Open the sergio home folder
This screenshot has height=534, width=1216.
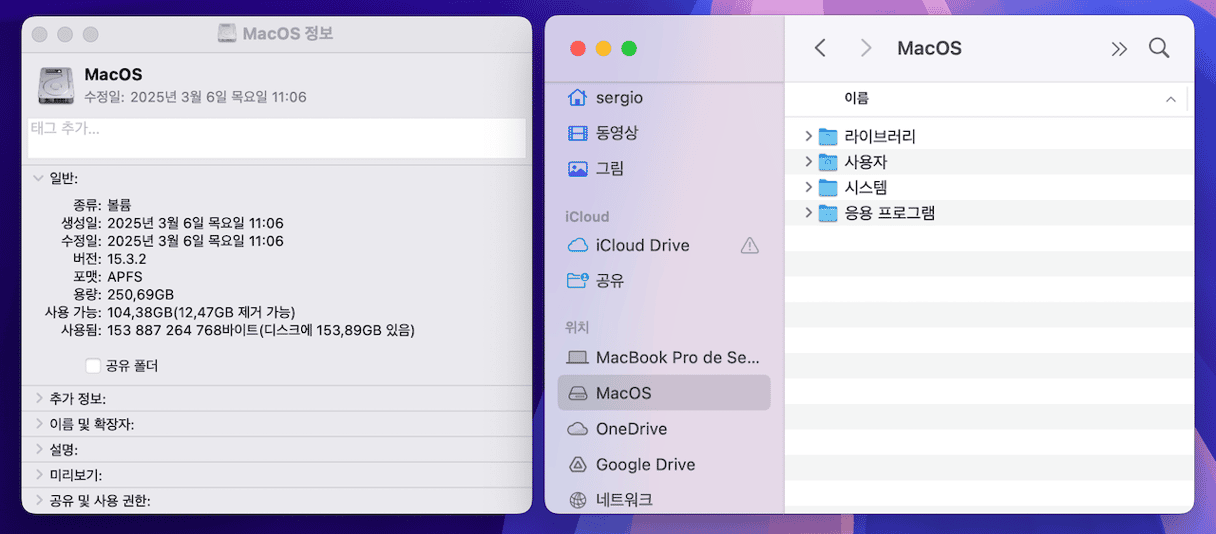click(x=619, y=97)
